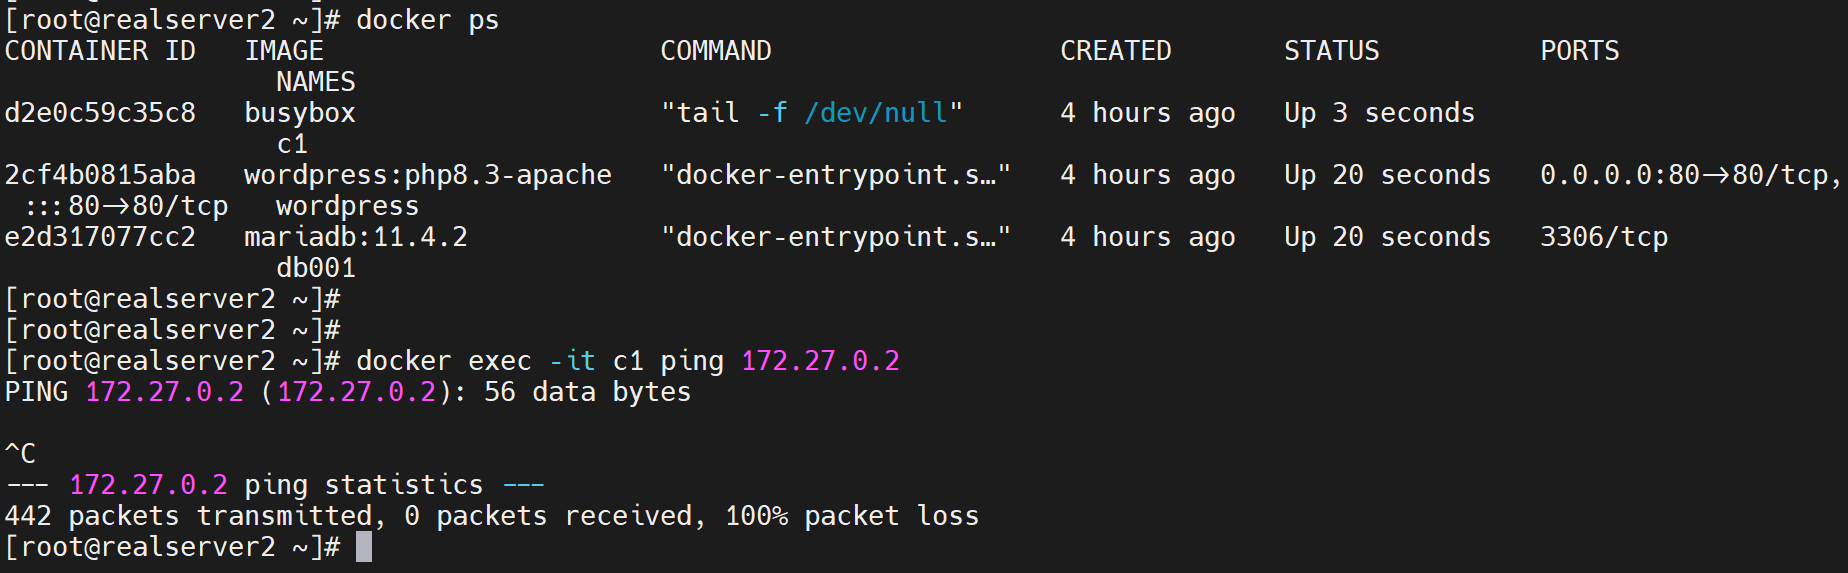Click the CREATED column header

point(1115,51)
